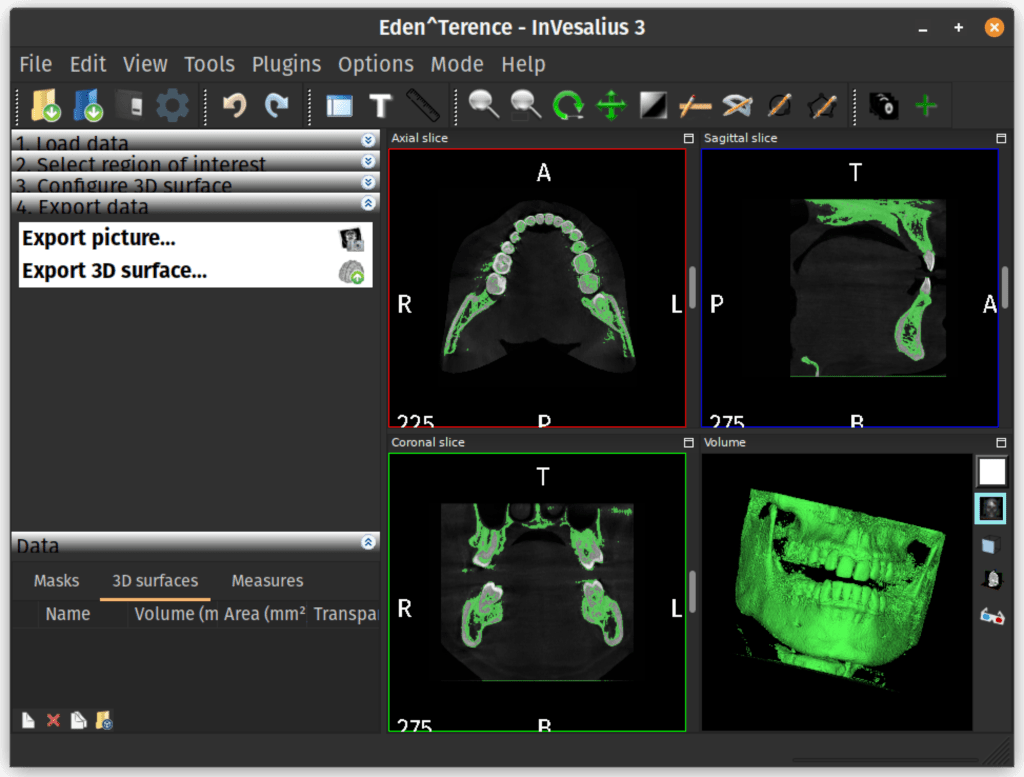1024x777 pixels.
Task: Click the camera snapshot icon in toolbar
Action: tap(884, 105)
